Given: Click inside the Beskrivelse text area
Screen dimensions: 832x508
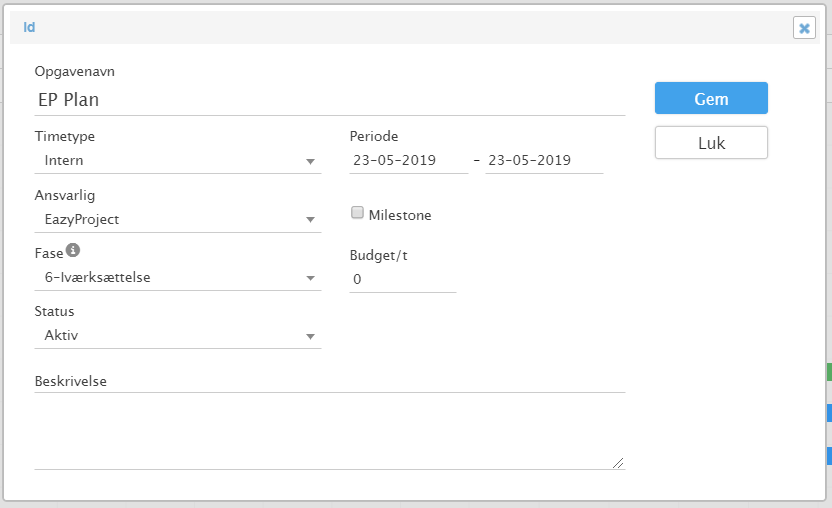Looking at the screenshot, I should tap(330, 431).
